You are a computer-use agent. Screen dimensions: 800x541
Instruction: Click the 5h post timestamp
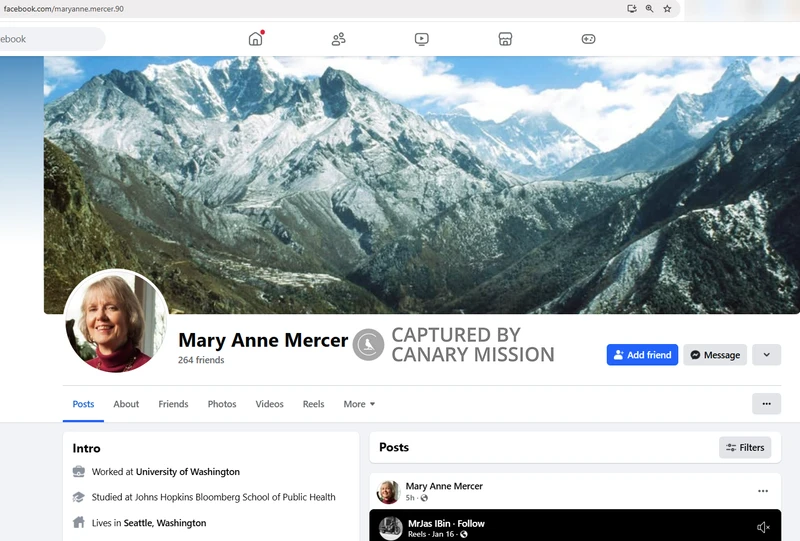tap(410, 498)
